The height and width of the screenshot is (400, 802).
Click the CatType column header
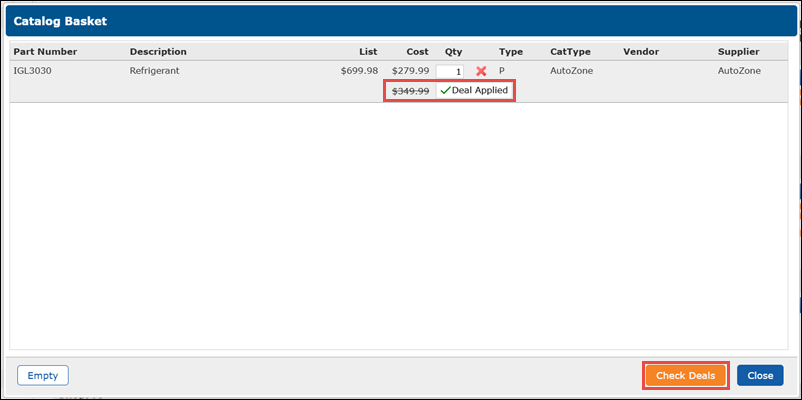pyautogui.click(x=571, y=51)
